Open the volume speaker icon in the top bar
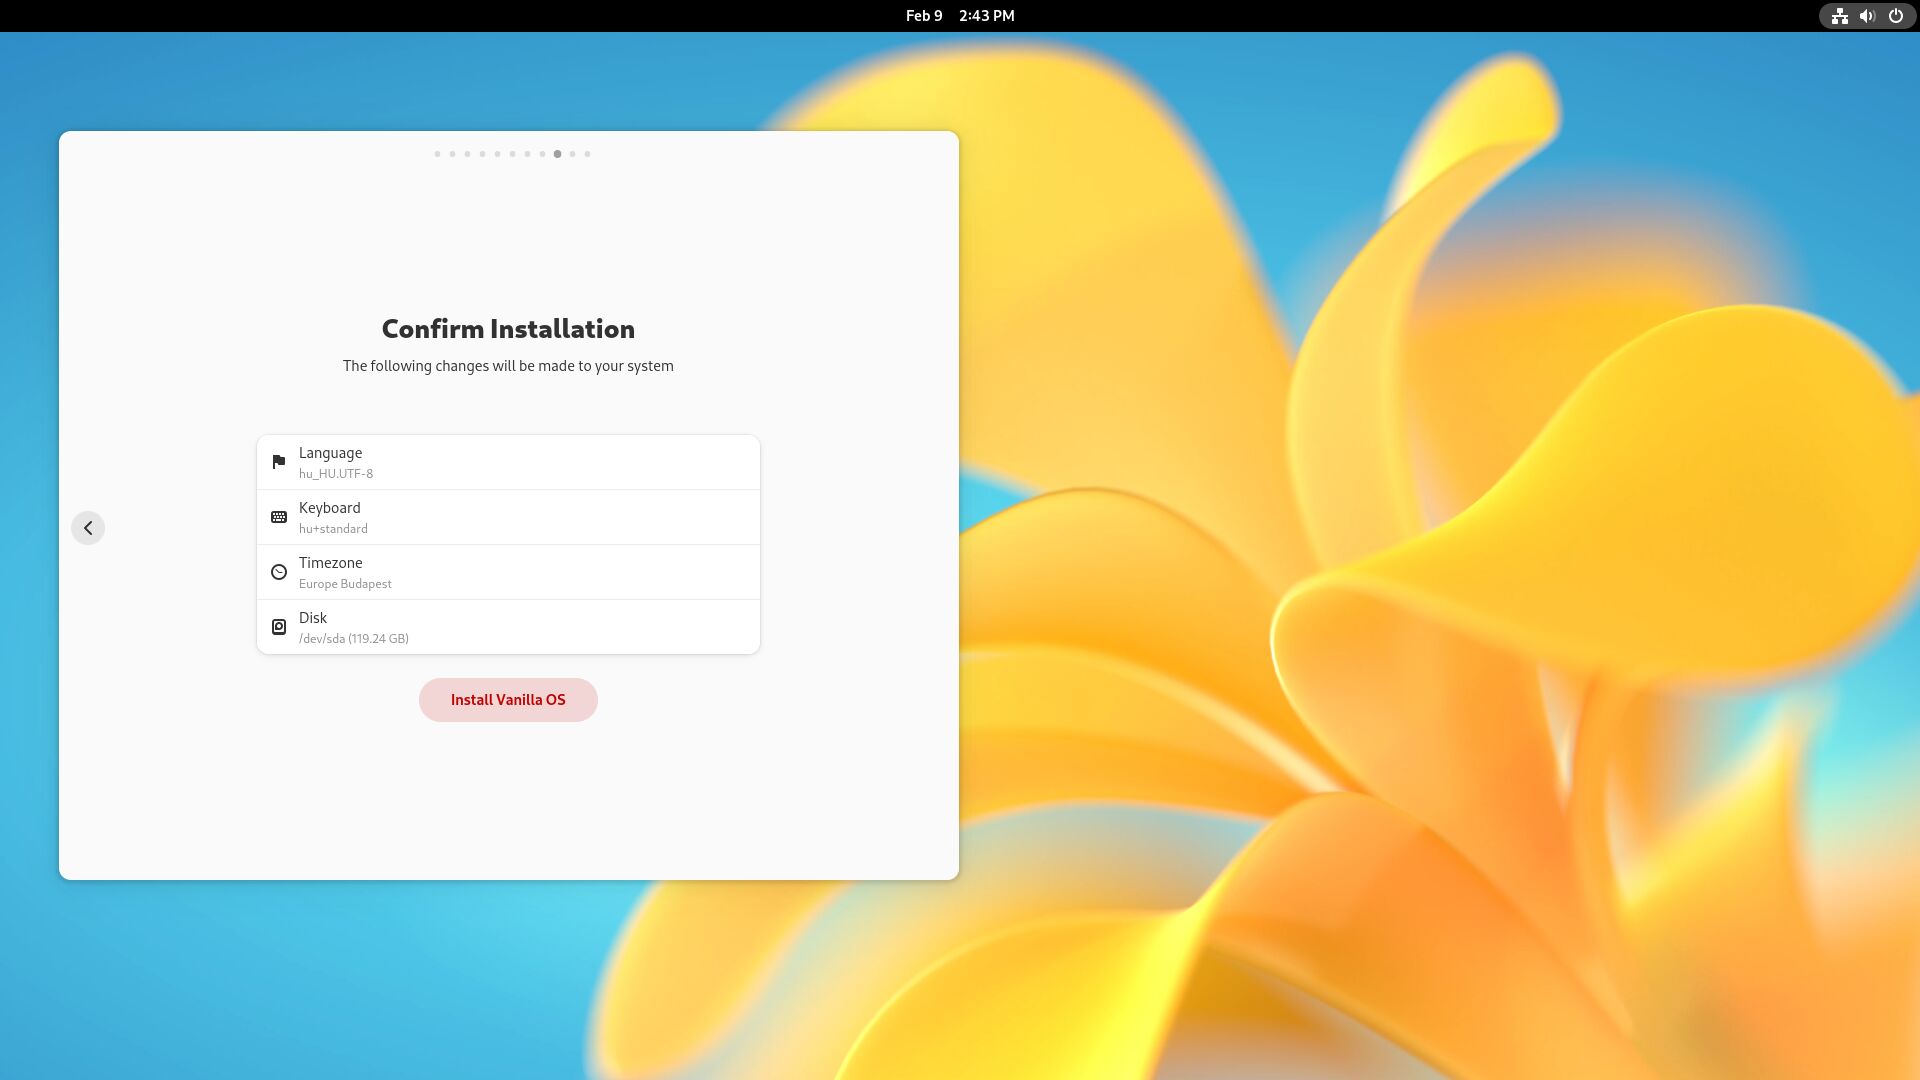The height and width of the screenshot is (1080, 1920). pos(1867,16)
